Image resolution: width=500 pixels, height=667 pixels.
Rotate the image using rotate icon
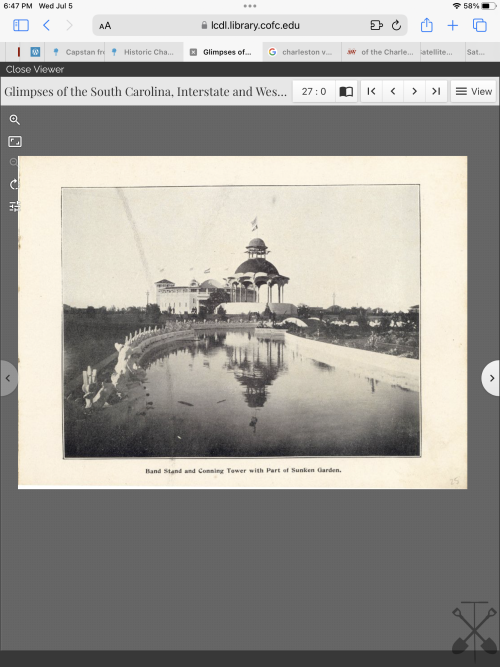click(x=15, y=184)
